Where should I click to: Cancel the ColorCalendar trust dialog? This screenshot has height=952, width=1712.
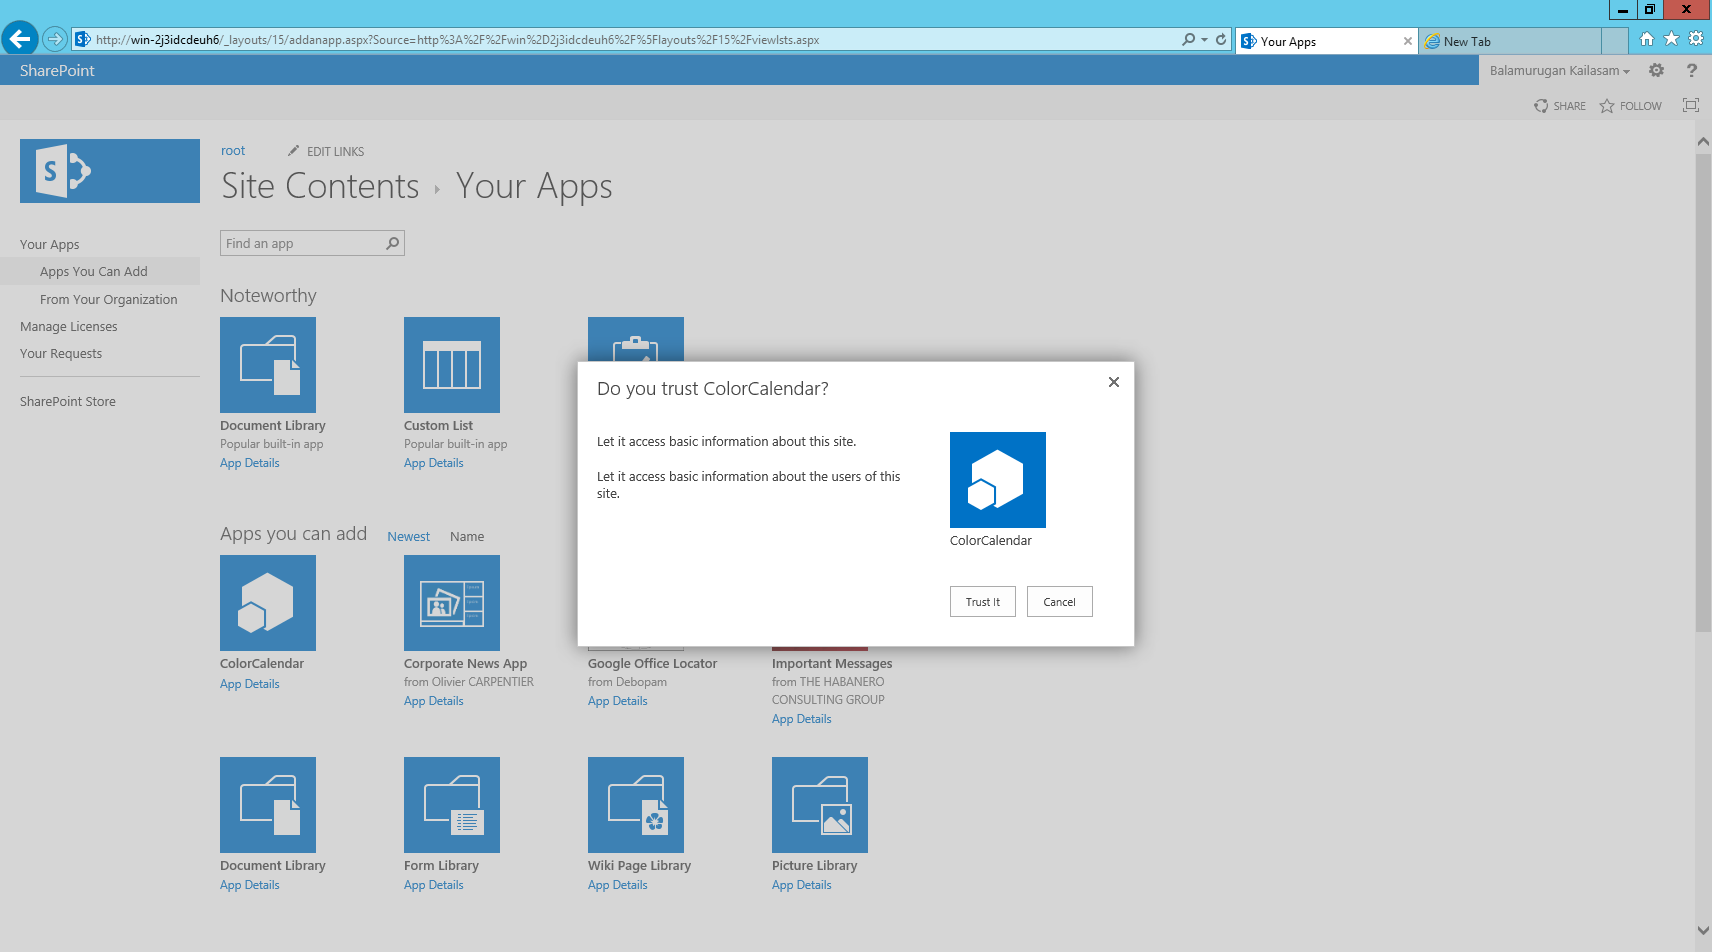(x=1059, y=602)
